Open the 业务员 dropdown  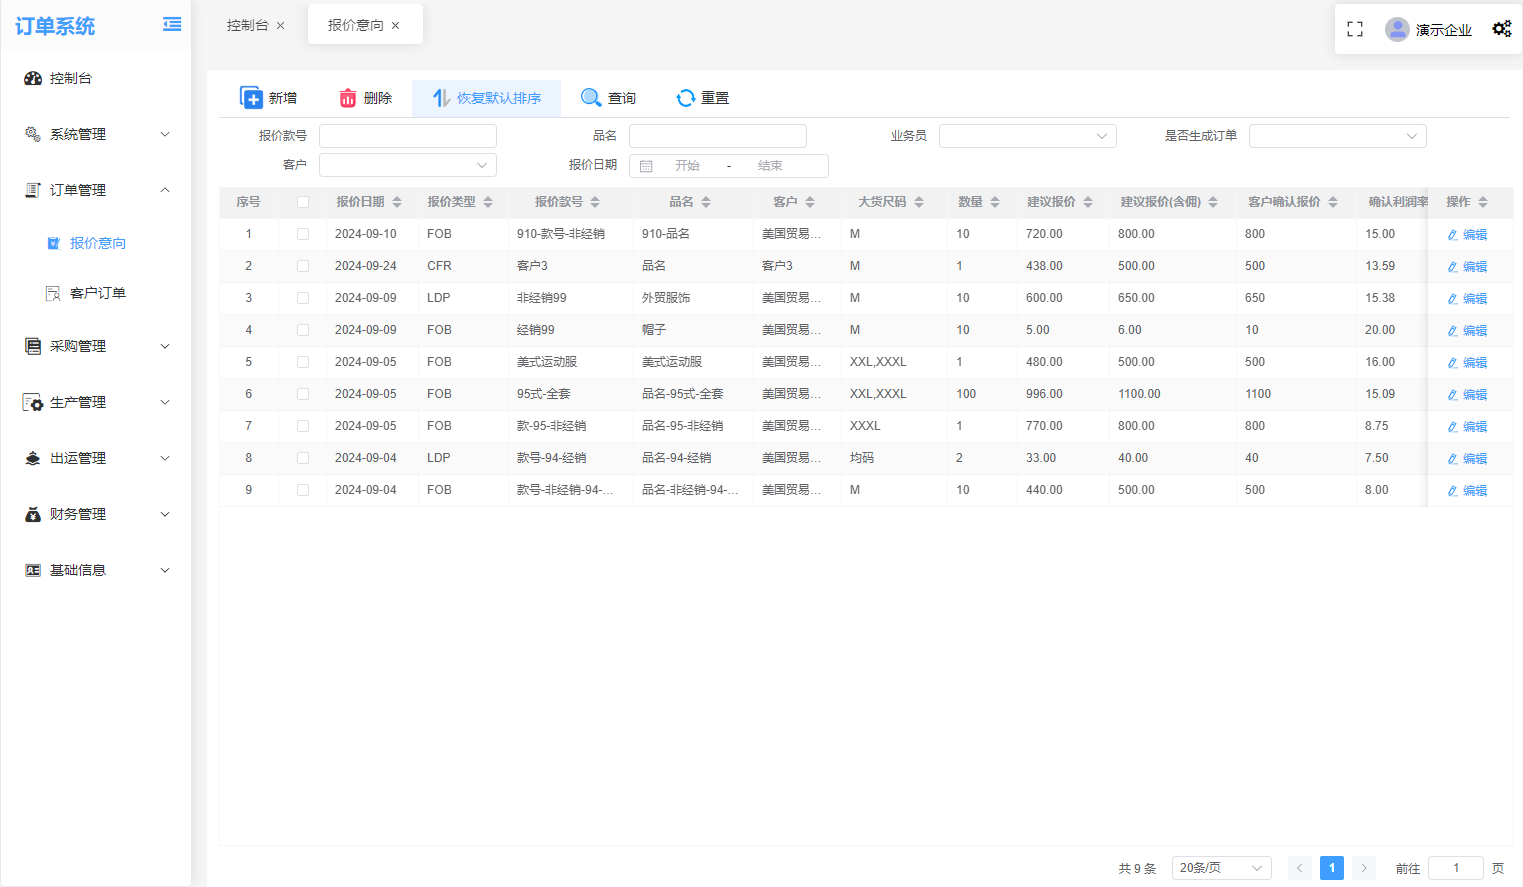click(1027, 136)
